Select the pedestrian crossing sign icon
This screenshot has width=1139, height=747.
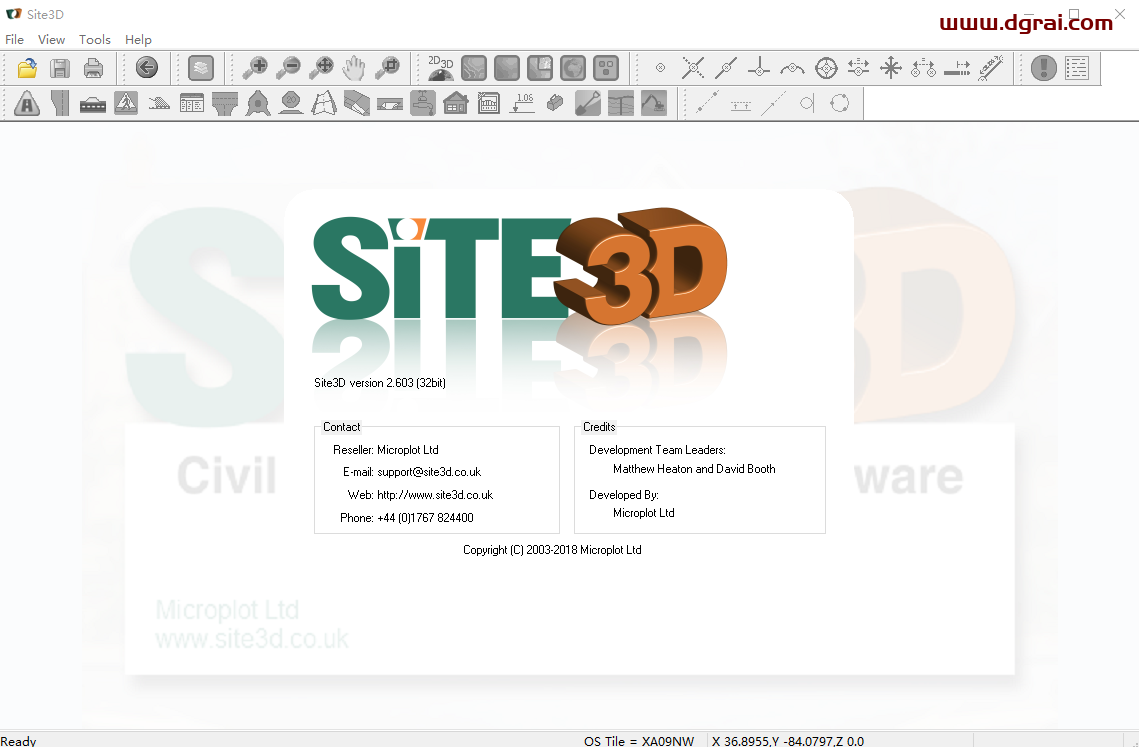point(126,103)
